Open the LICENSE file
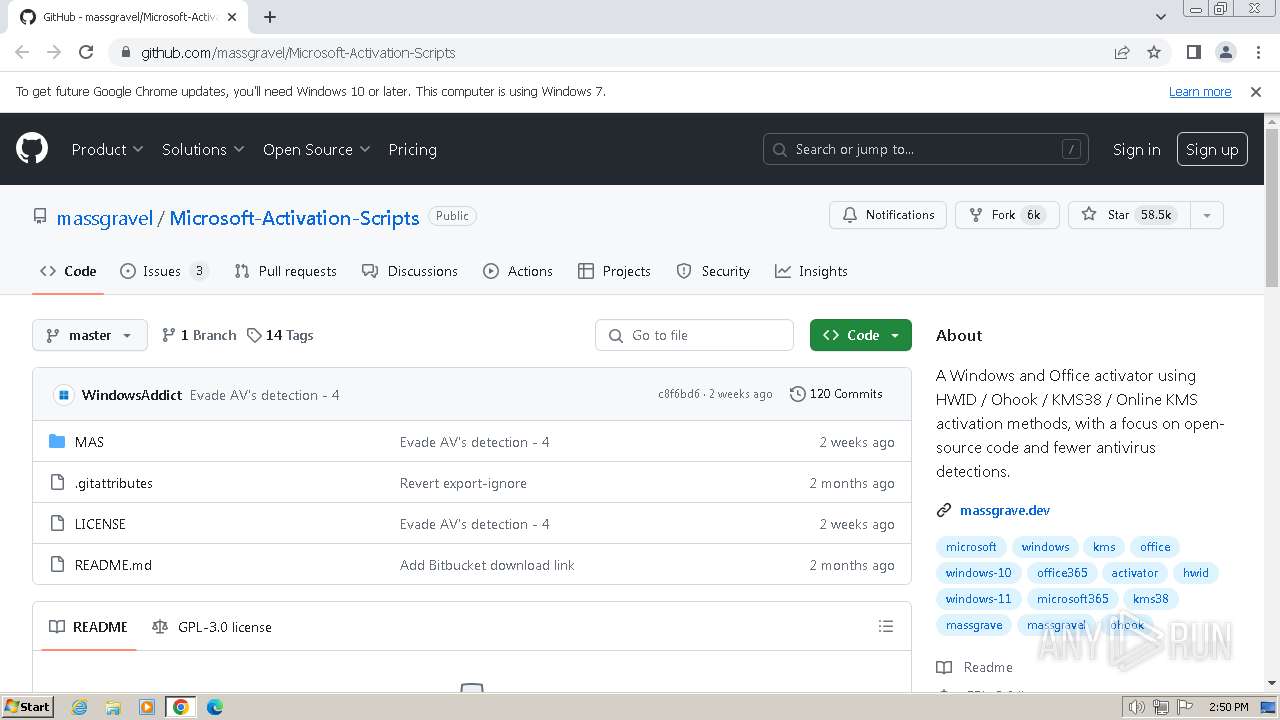This screenshot has width=1280, height=720. pyautogui.click(x=100, y=524)
